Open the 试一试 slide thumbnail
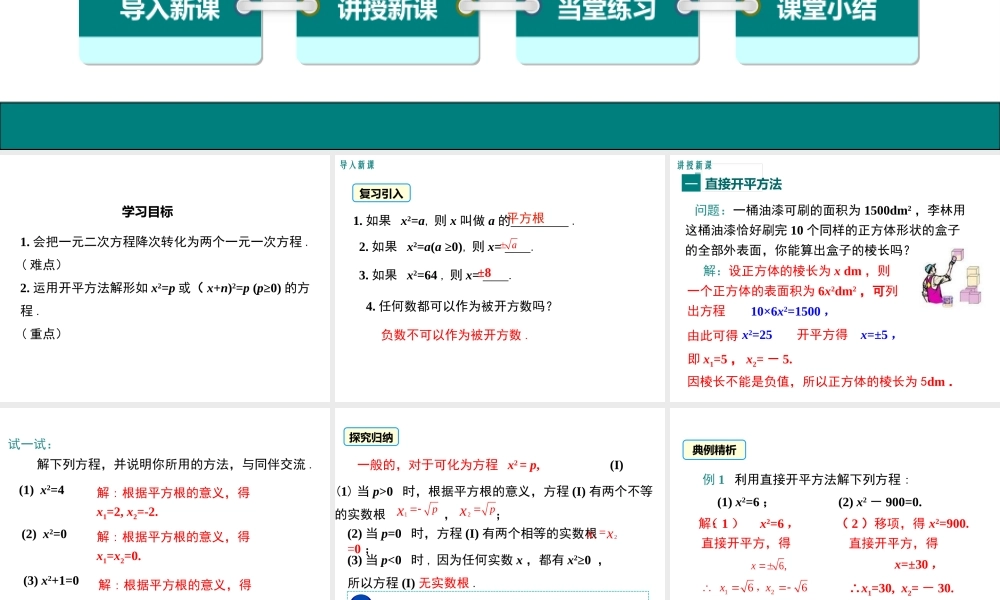1000x600 pixels. click(x=164, y=505)
